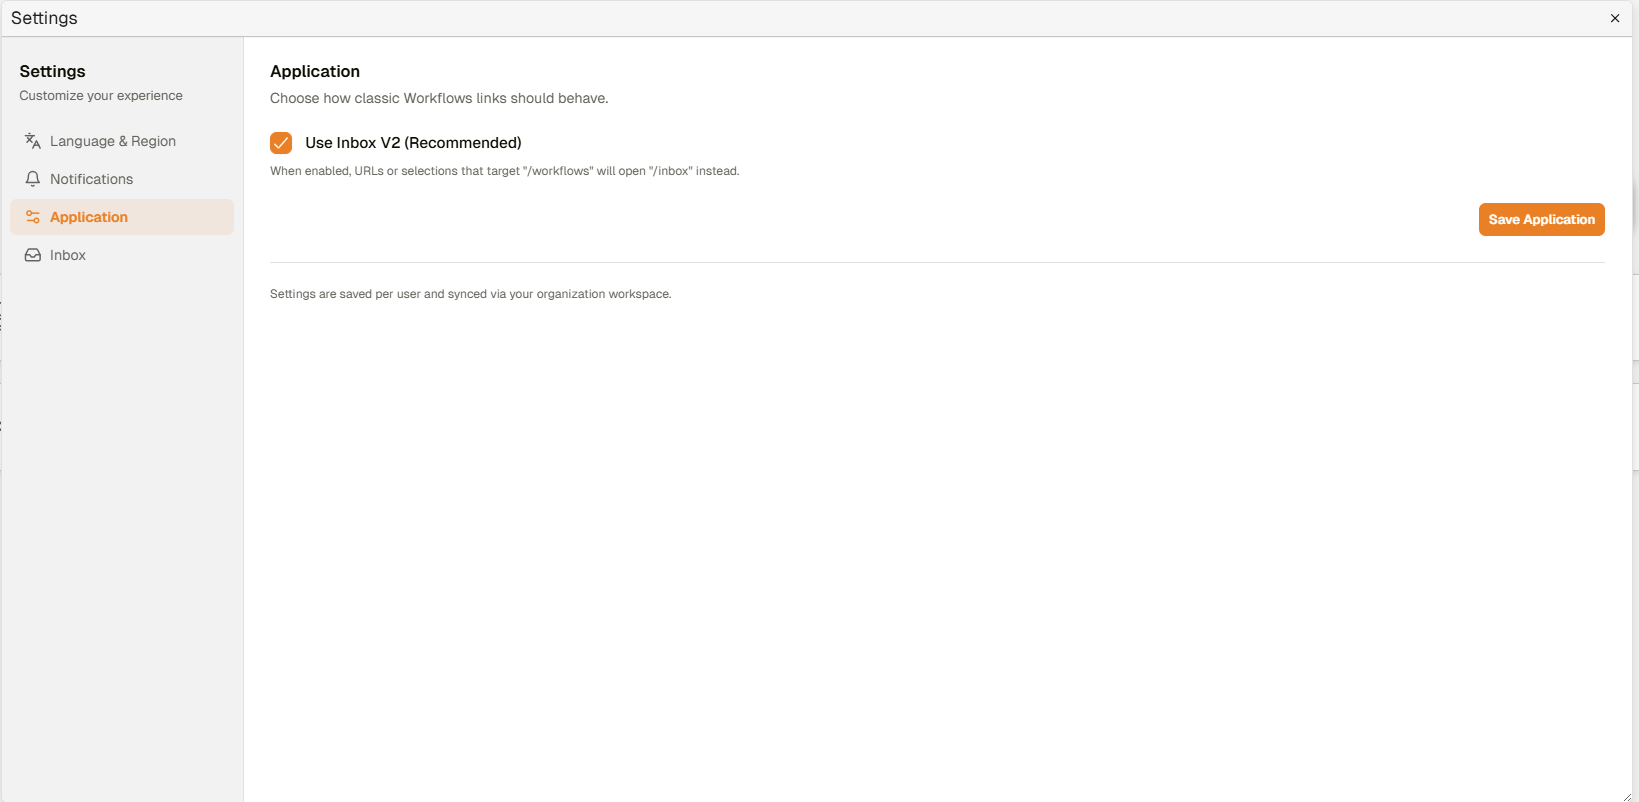This screenshot has height=802, width=1639.
Task: Click the 'Use Inbox V2 (Recommended)' label
Action: [413, 143]
